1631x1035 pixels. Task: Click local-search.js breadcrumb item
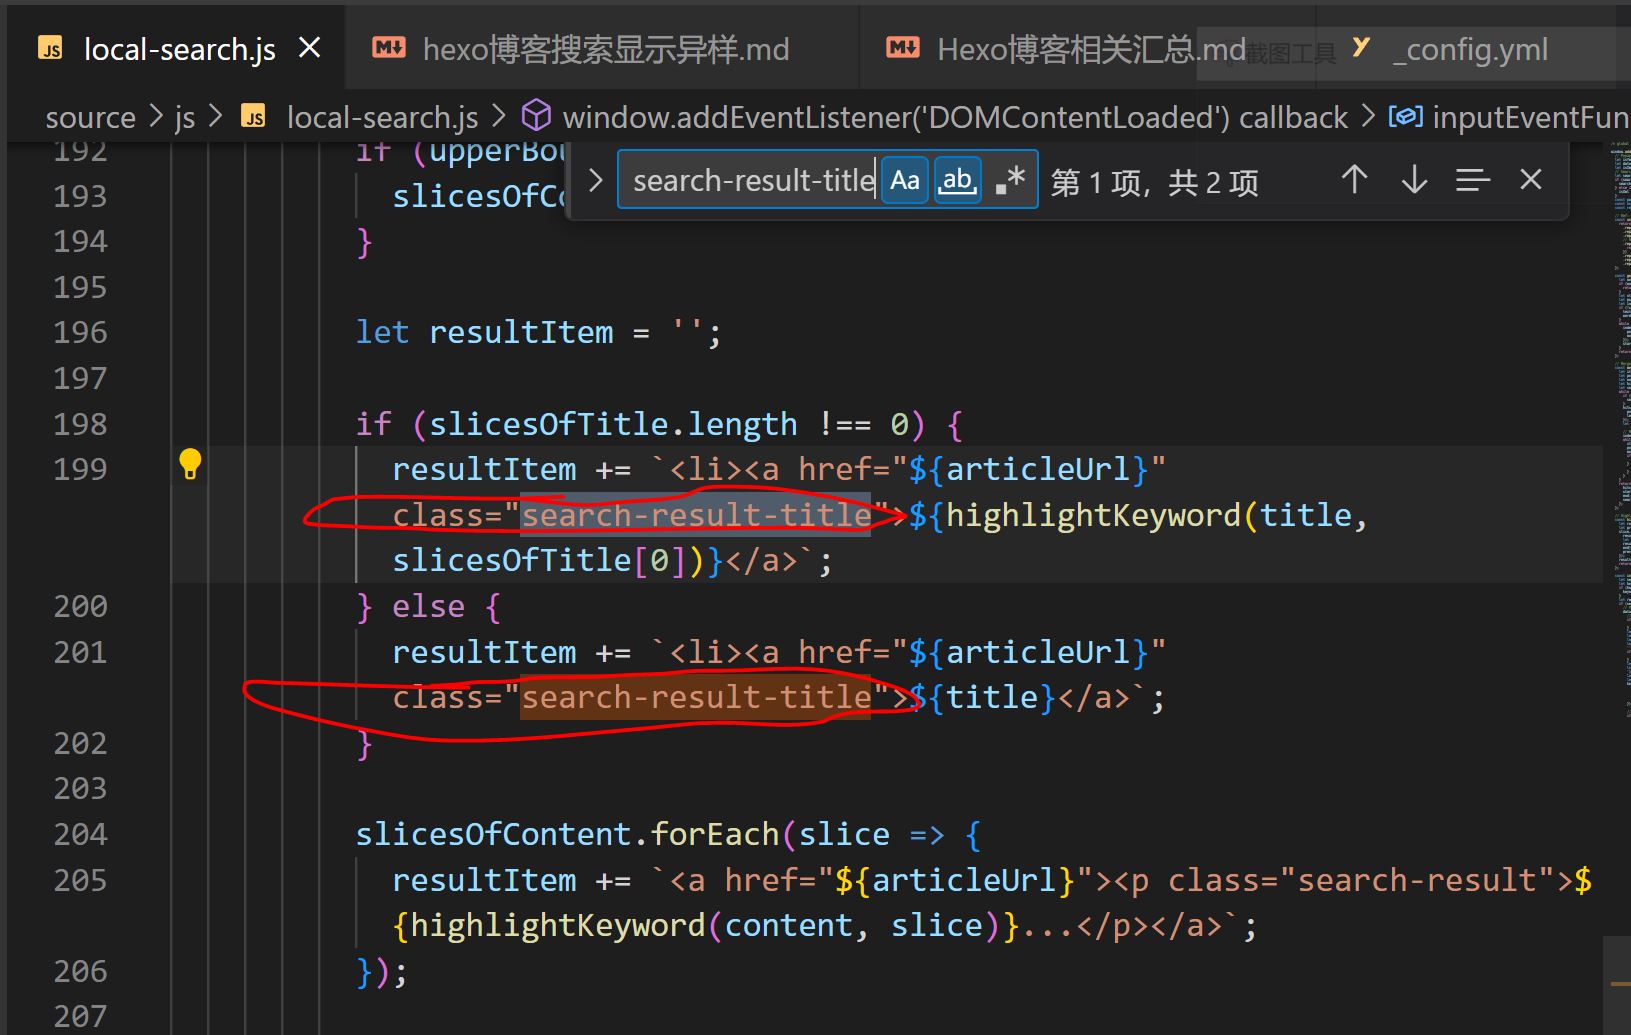pos(382,118)
